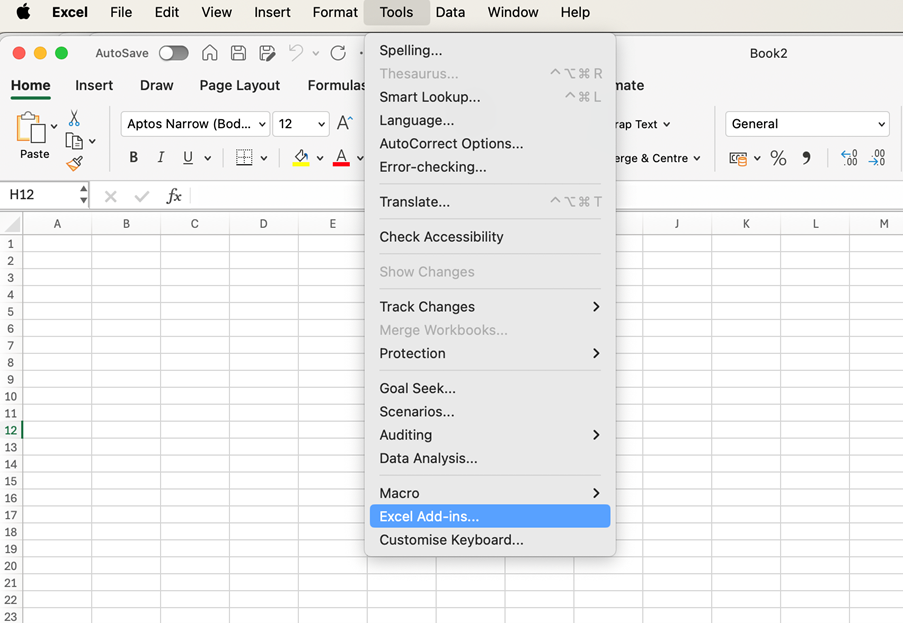Click the yellow fill colour button
Viewport: 903px width, 623px height.
click(x=301, y=158)
